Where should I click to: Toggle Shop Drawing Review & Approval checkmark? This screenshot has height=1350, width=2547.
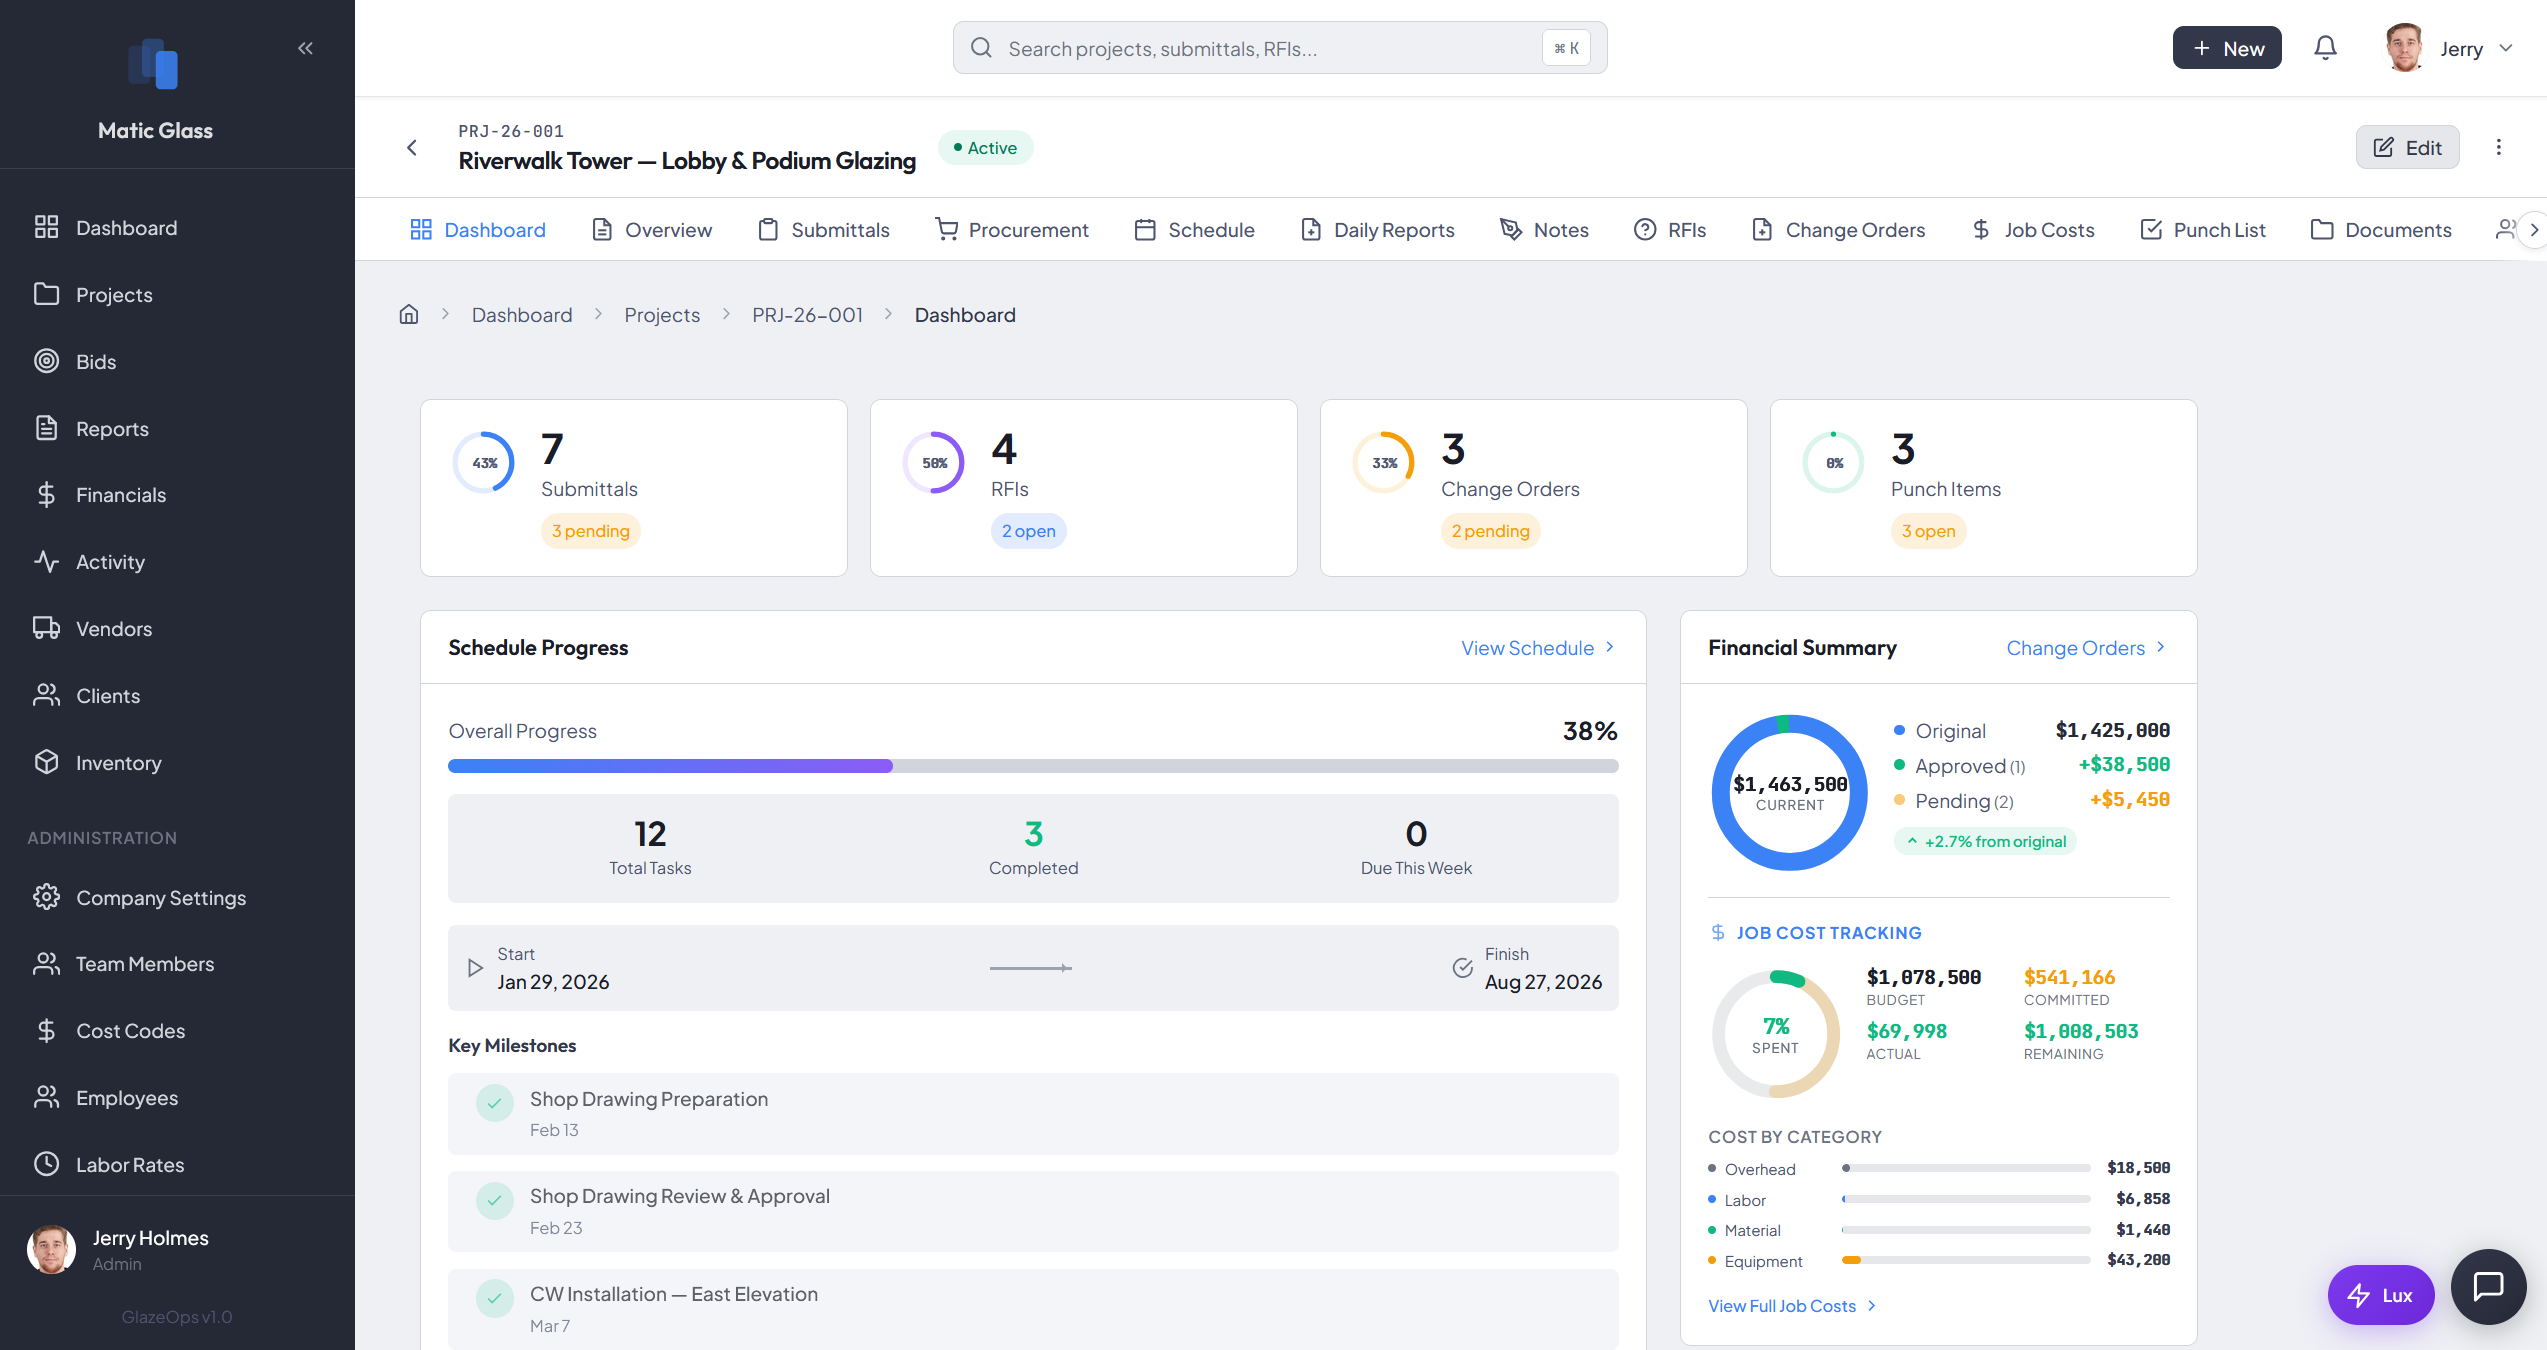pyautogui.click(x=495, y=1200)
